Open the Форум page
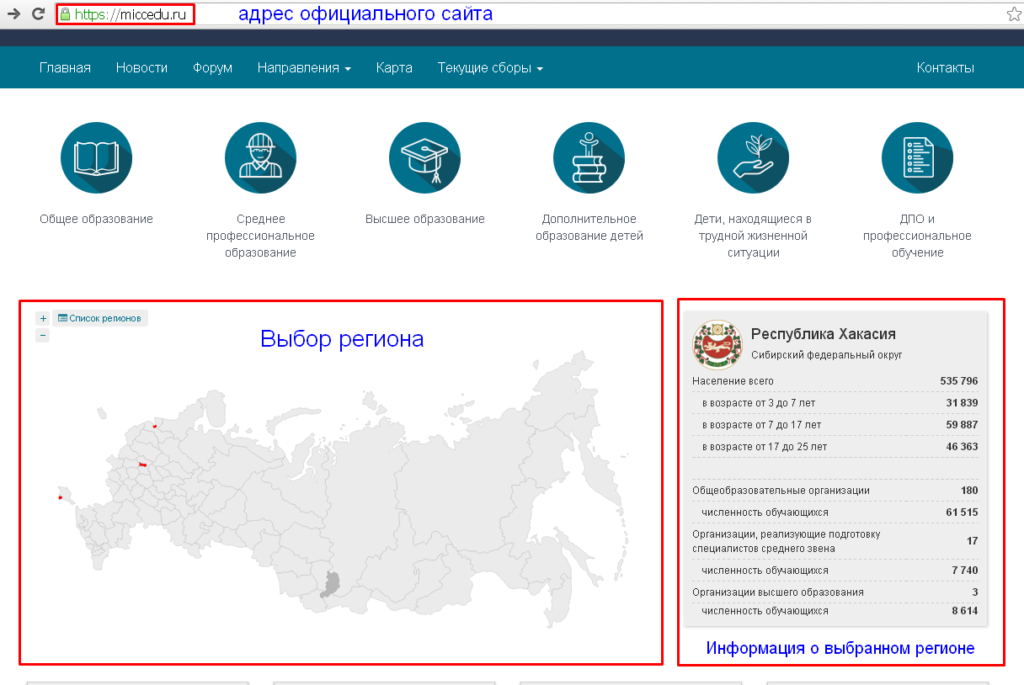 click(212, 68)
